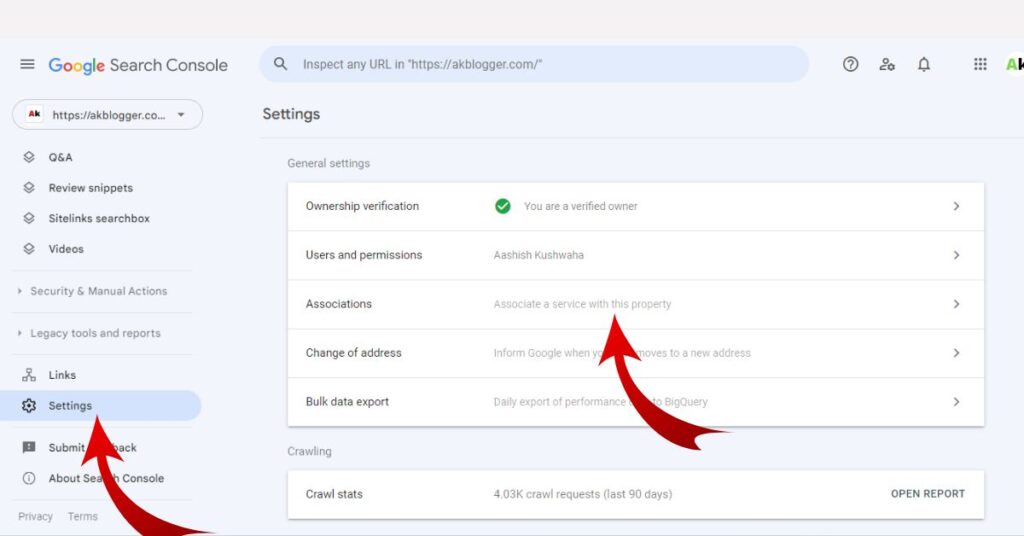
Task: Go to Review snippets report
Action: 90,188
